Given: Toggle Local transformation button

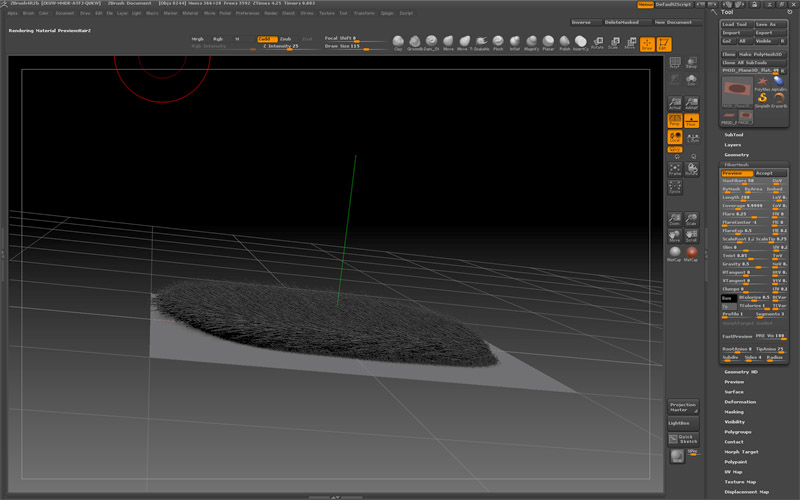Looking at the screenshot, I should (x=675, y=137).
